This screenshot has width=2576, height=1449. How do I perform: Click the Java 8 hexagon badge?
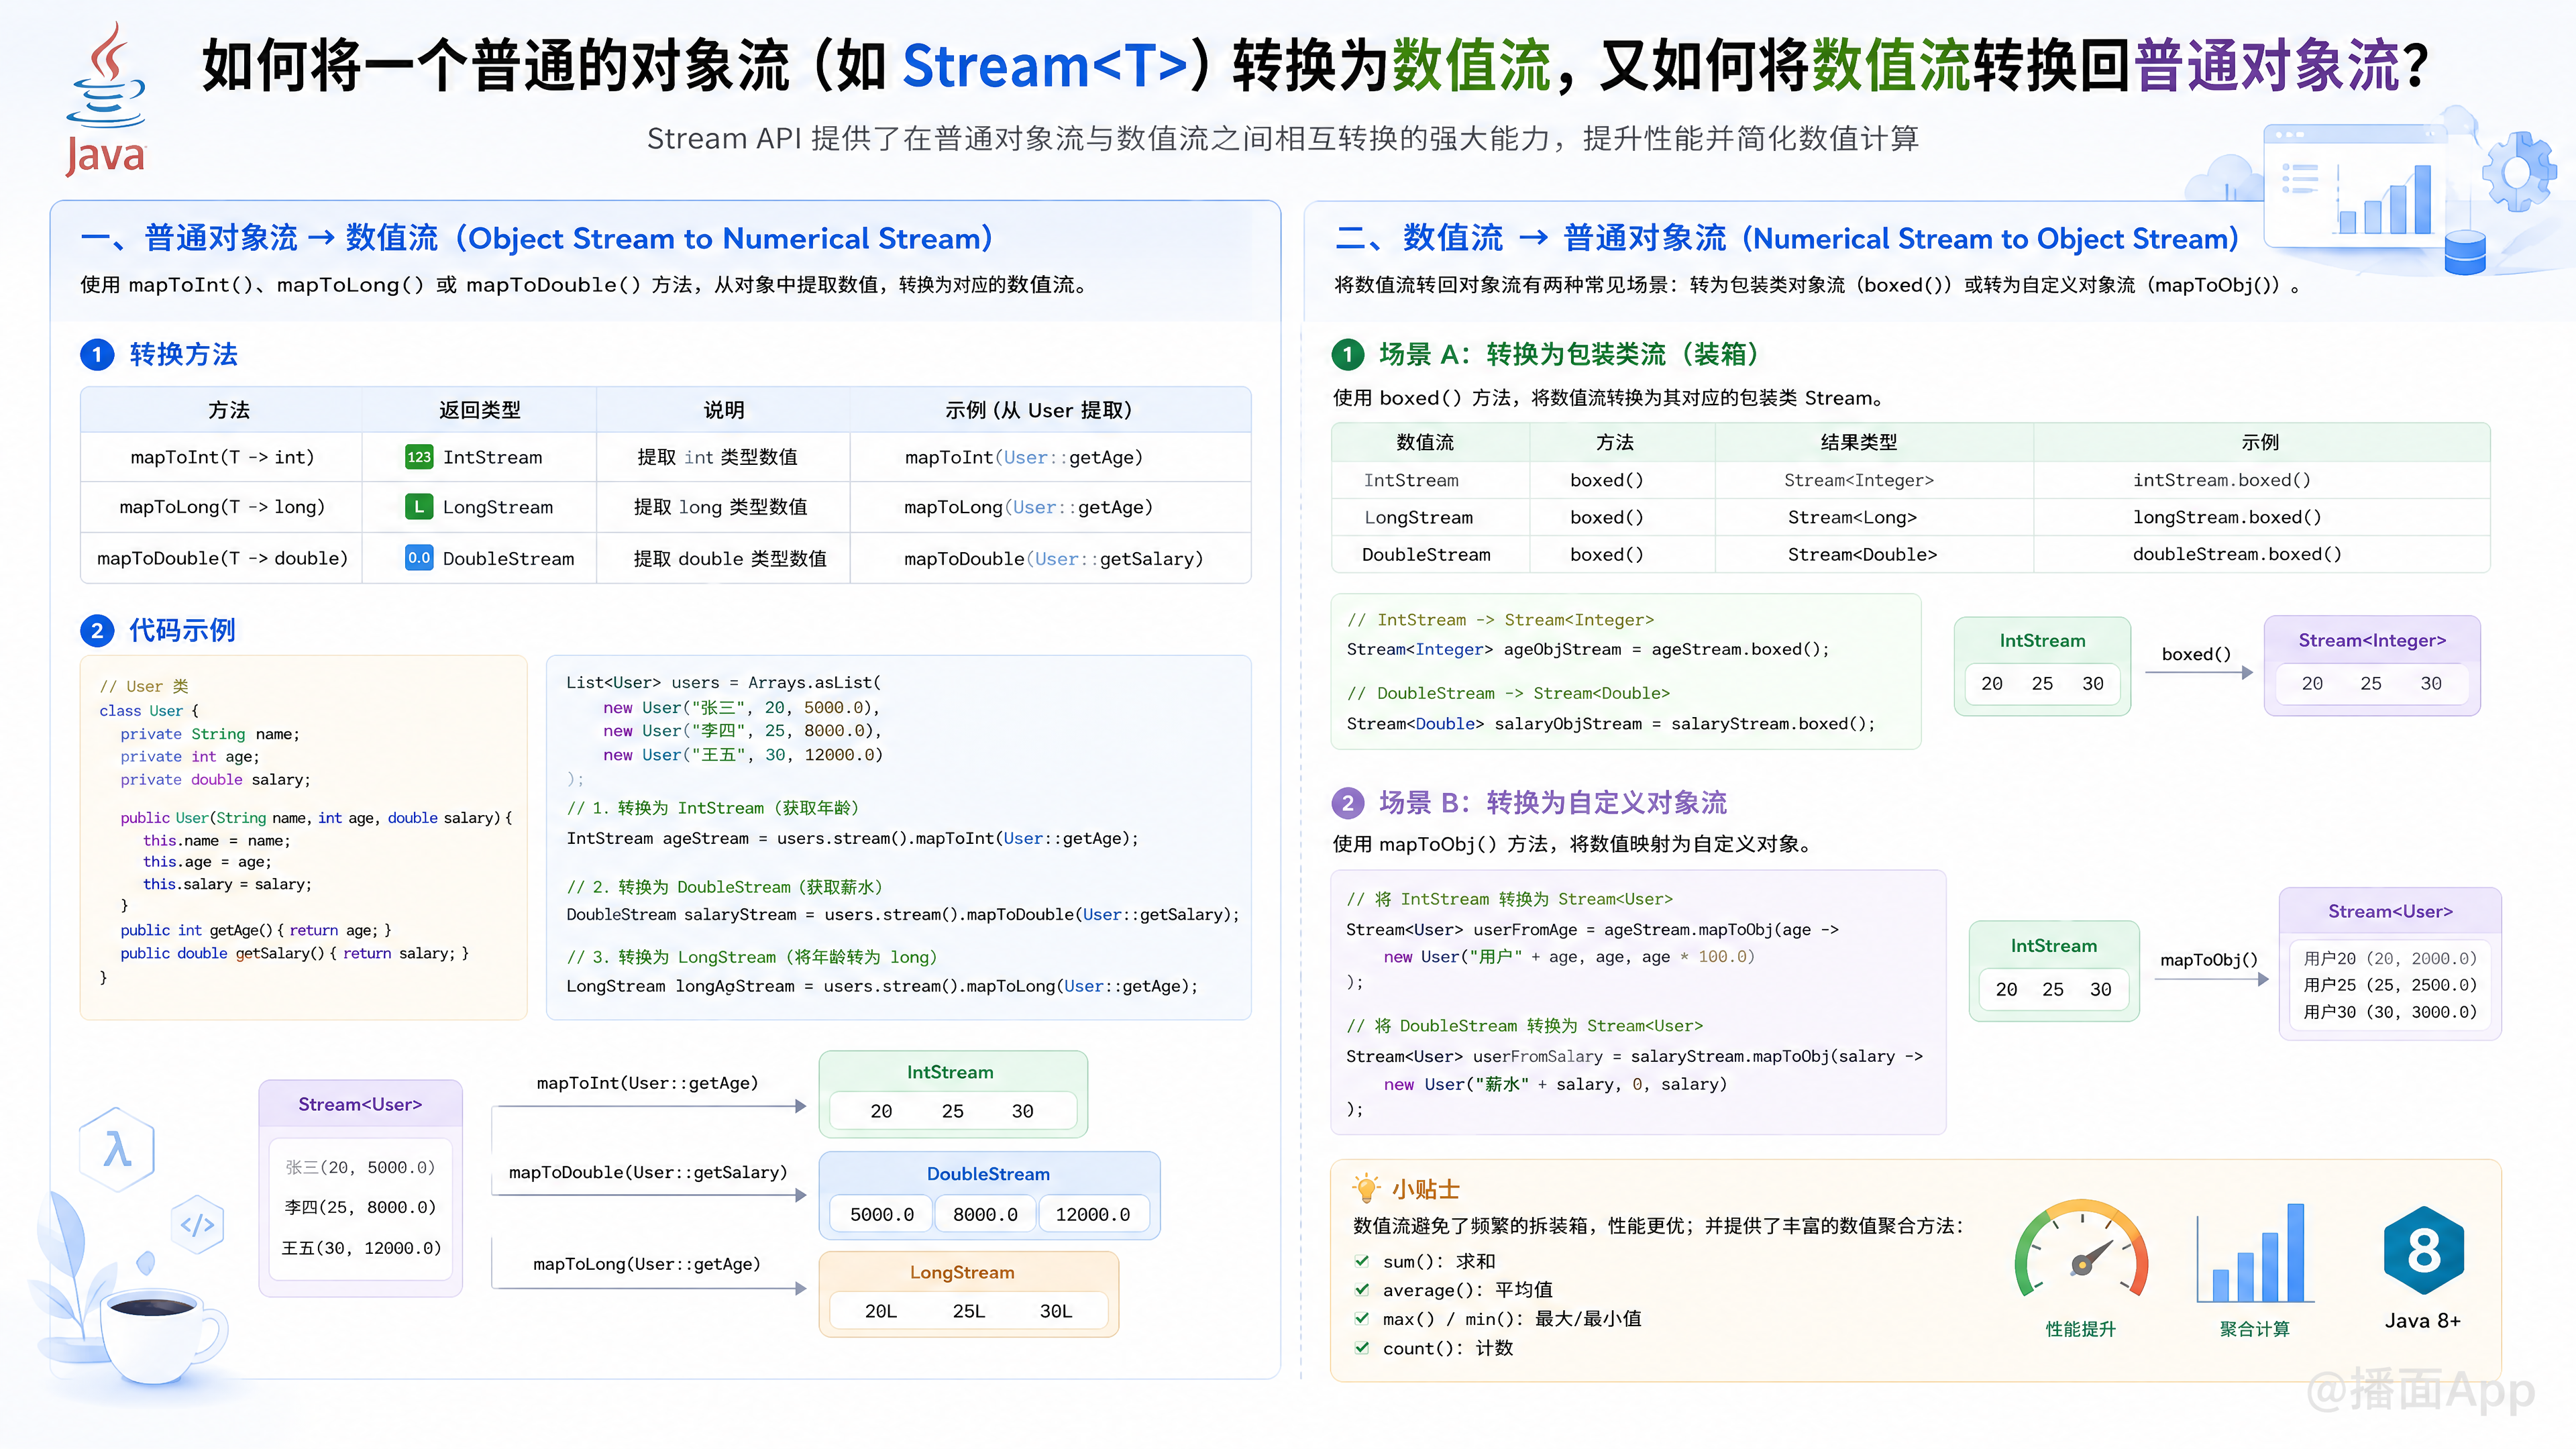2423,1250
